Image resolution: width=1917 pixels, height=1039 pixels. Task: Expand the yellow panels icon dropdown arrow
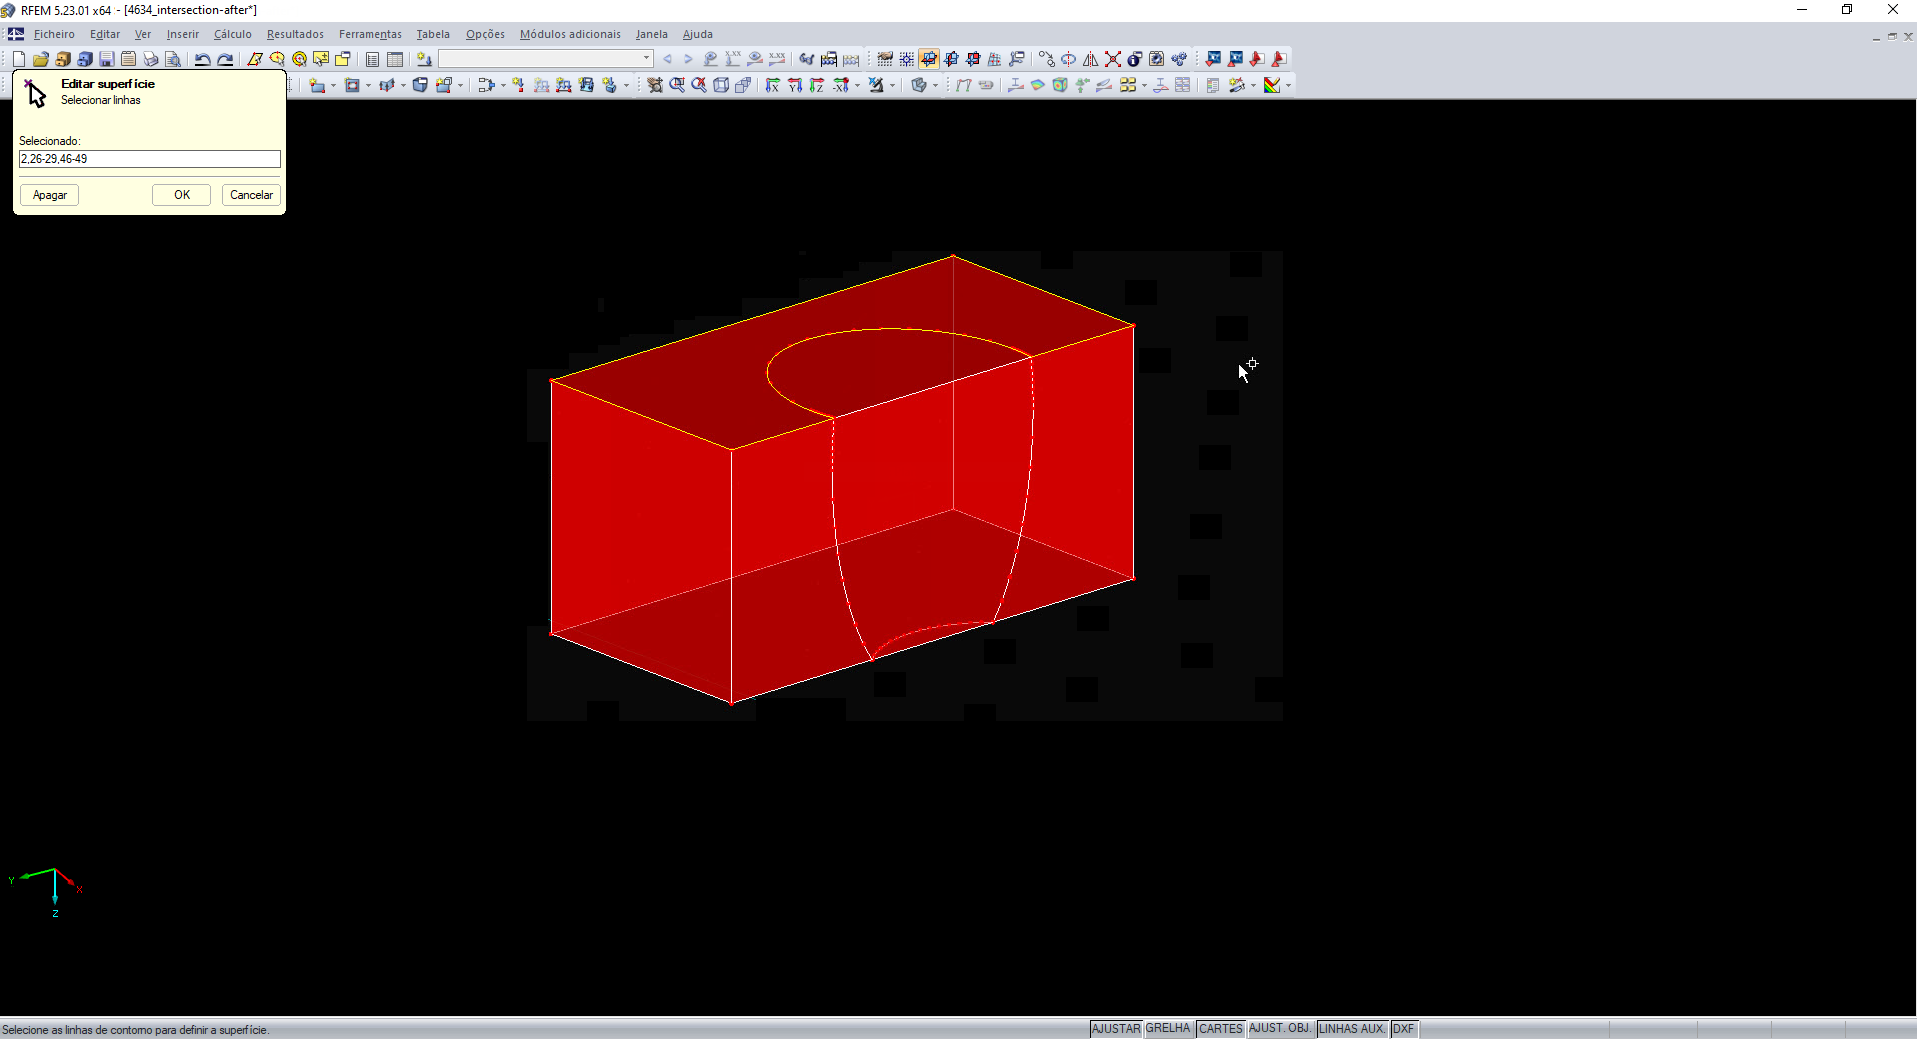pos(1144,86)
